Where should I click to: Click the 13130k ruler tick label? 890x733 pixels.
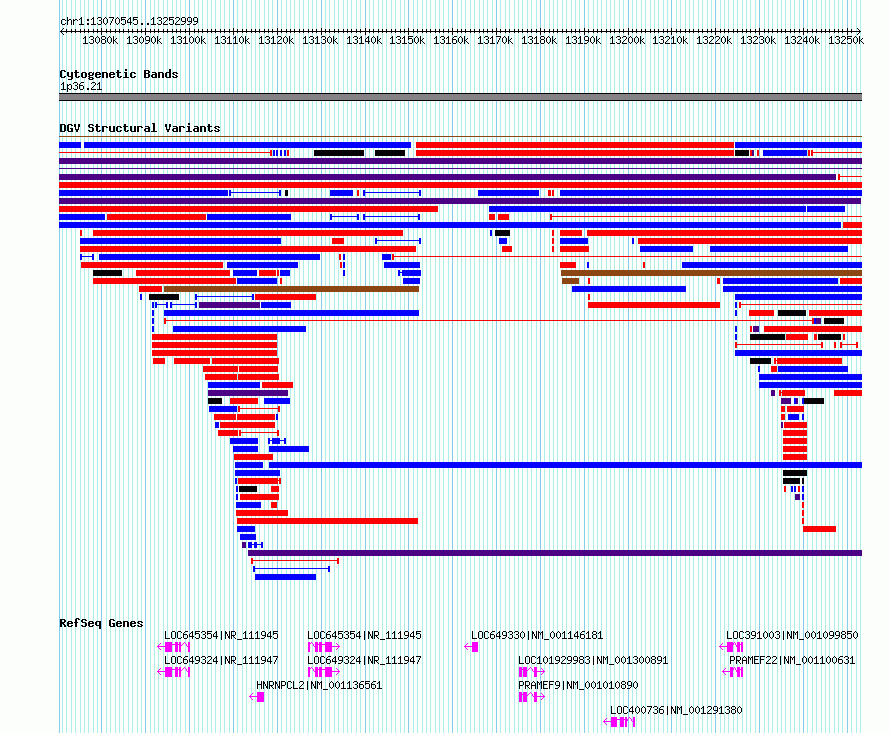pos(320,40)
